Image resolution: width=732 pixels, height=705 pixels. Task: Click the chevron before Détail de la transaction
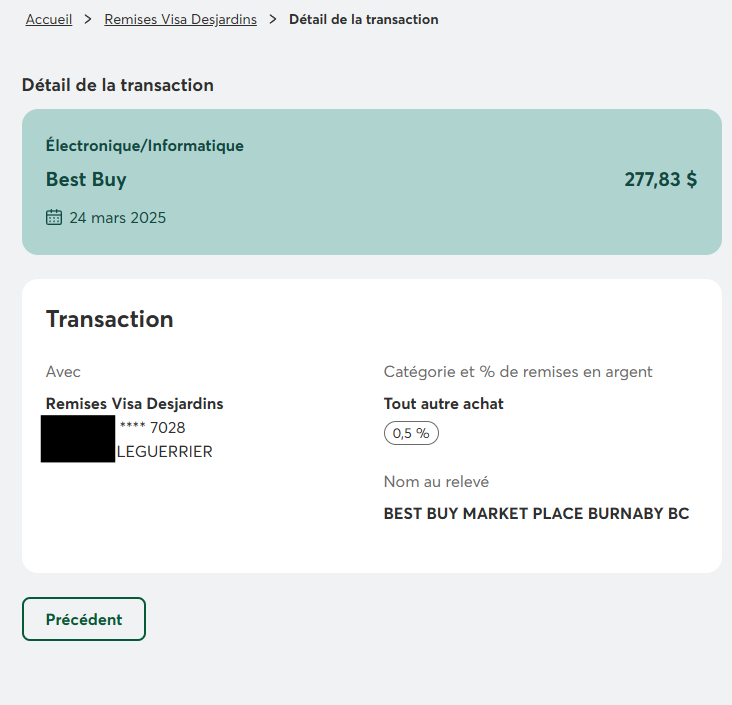273,19
